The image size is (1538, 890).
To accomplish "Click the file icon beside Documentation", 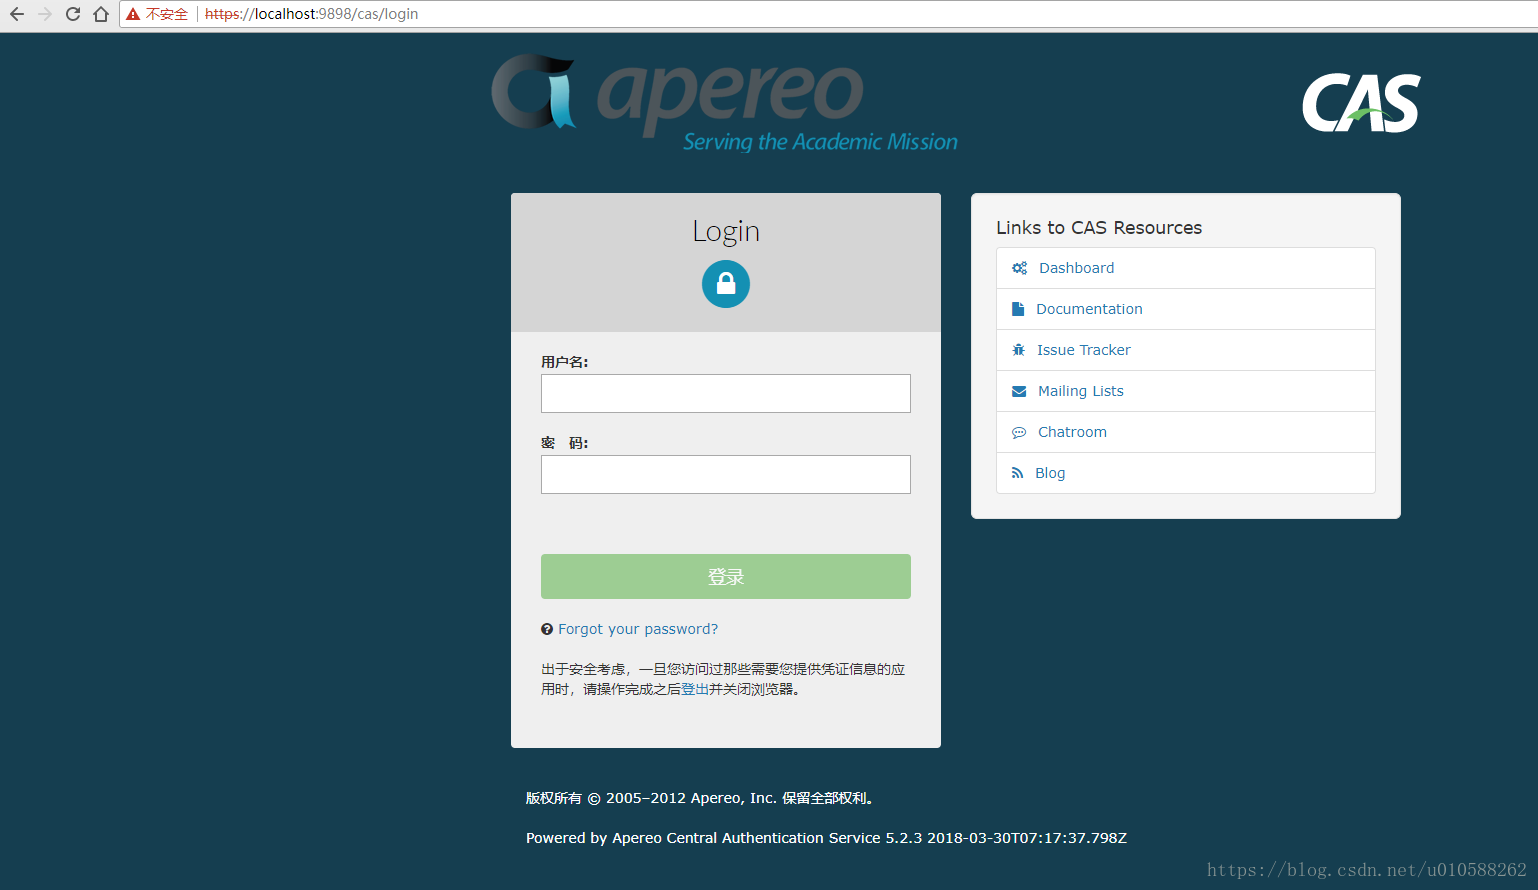I will (x=1018, y=309).
